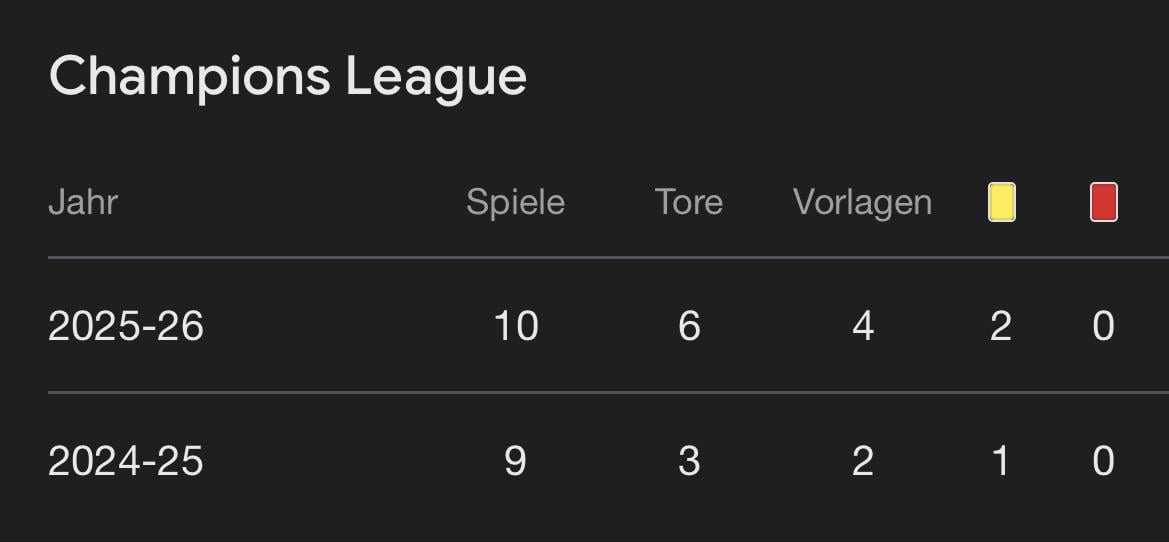
Task: Click the Tore value 6 for 2025-26
Action: (689, 326)
